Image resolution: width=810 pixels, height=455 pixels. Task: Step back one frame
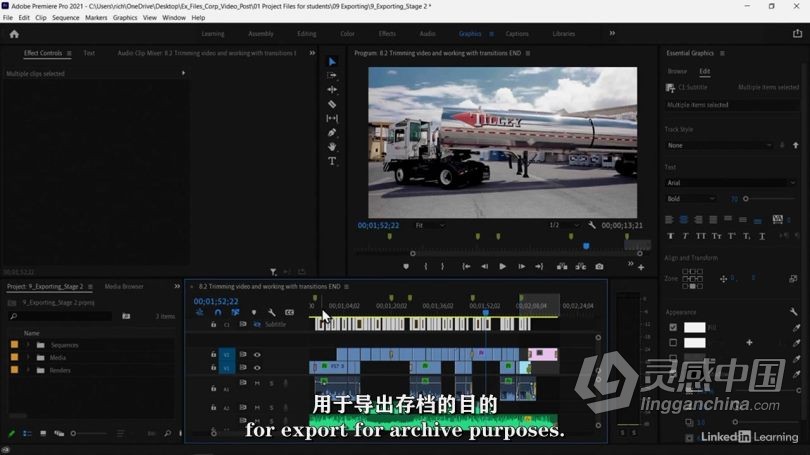(x=485, y=266)
